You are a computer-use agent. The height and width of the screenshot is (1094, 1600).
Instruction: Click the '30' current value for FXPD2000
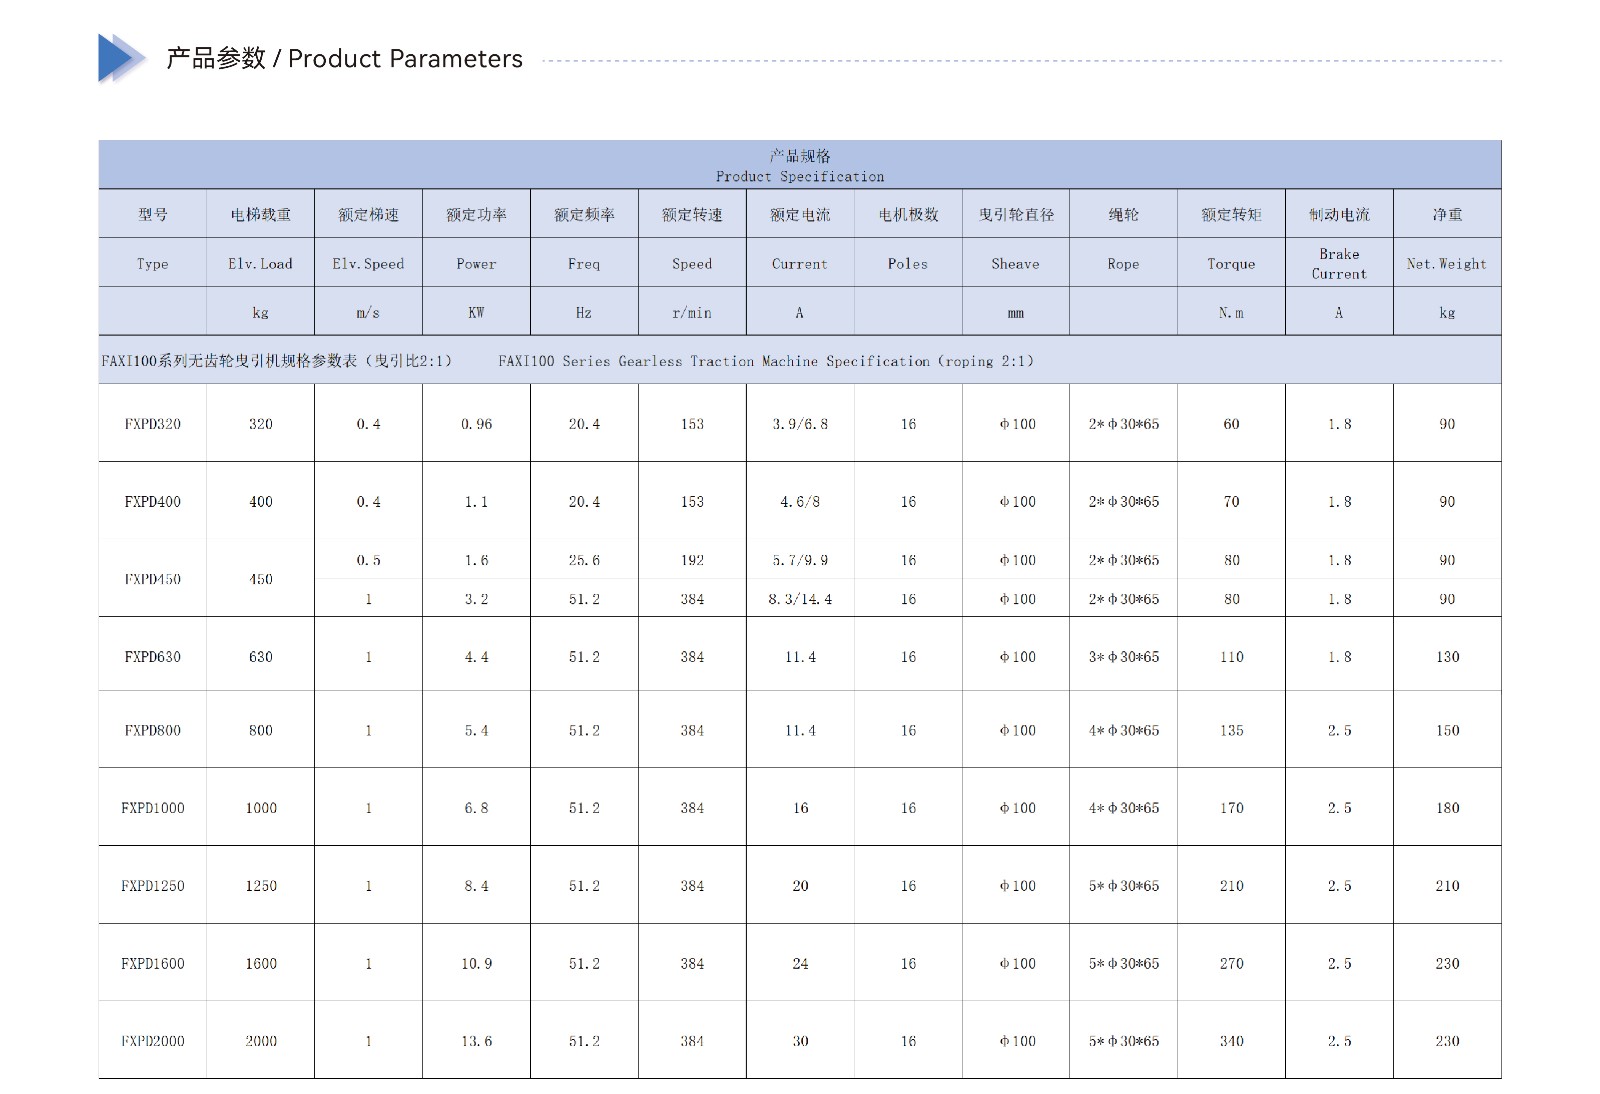(800, 1041)
